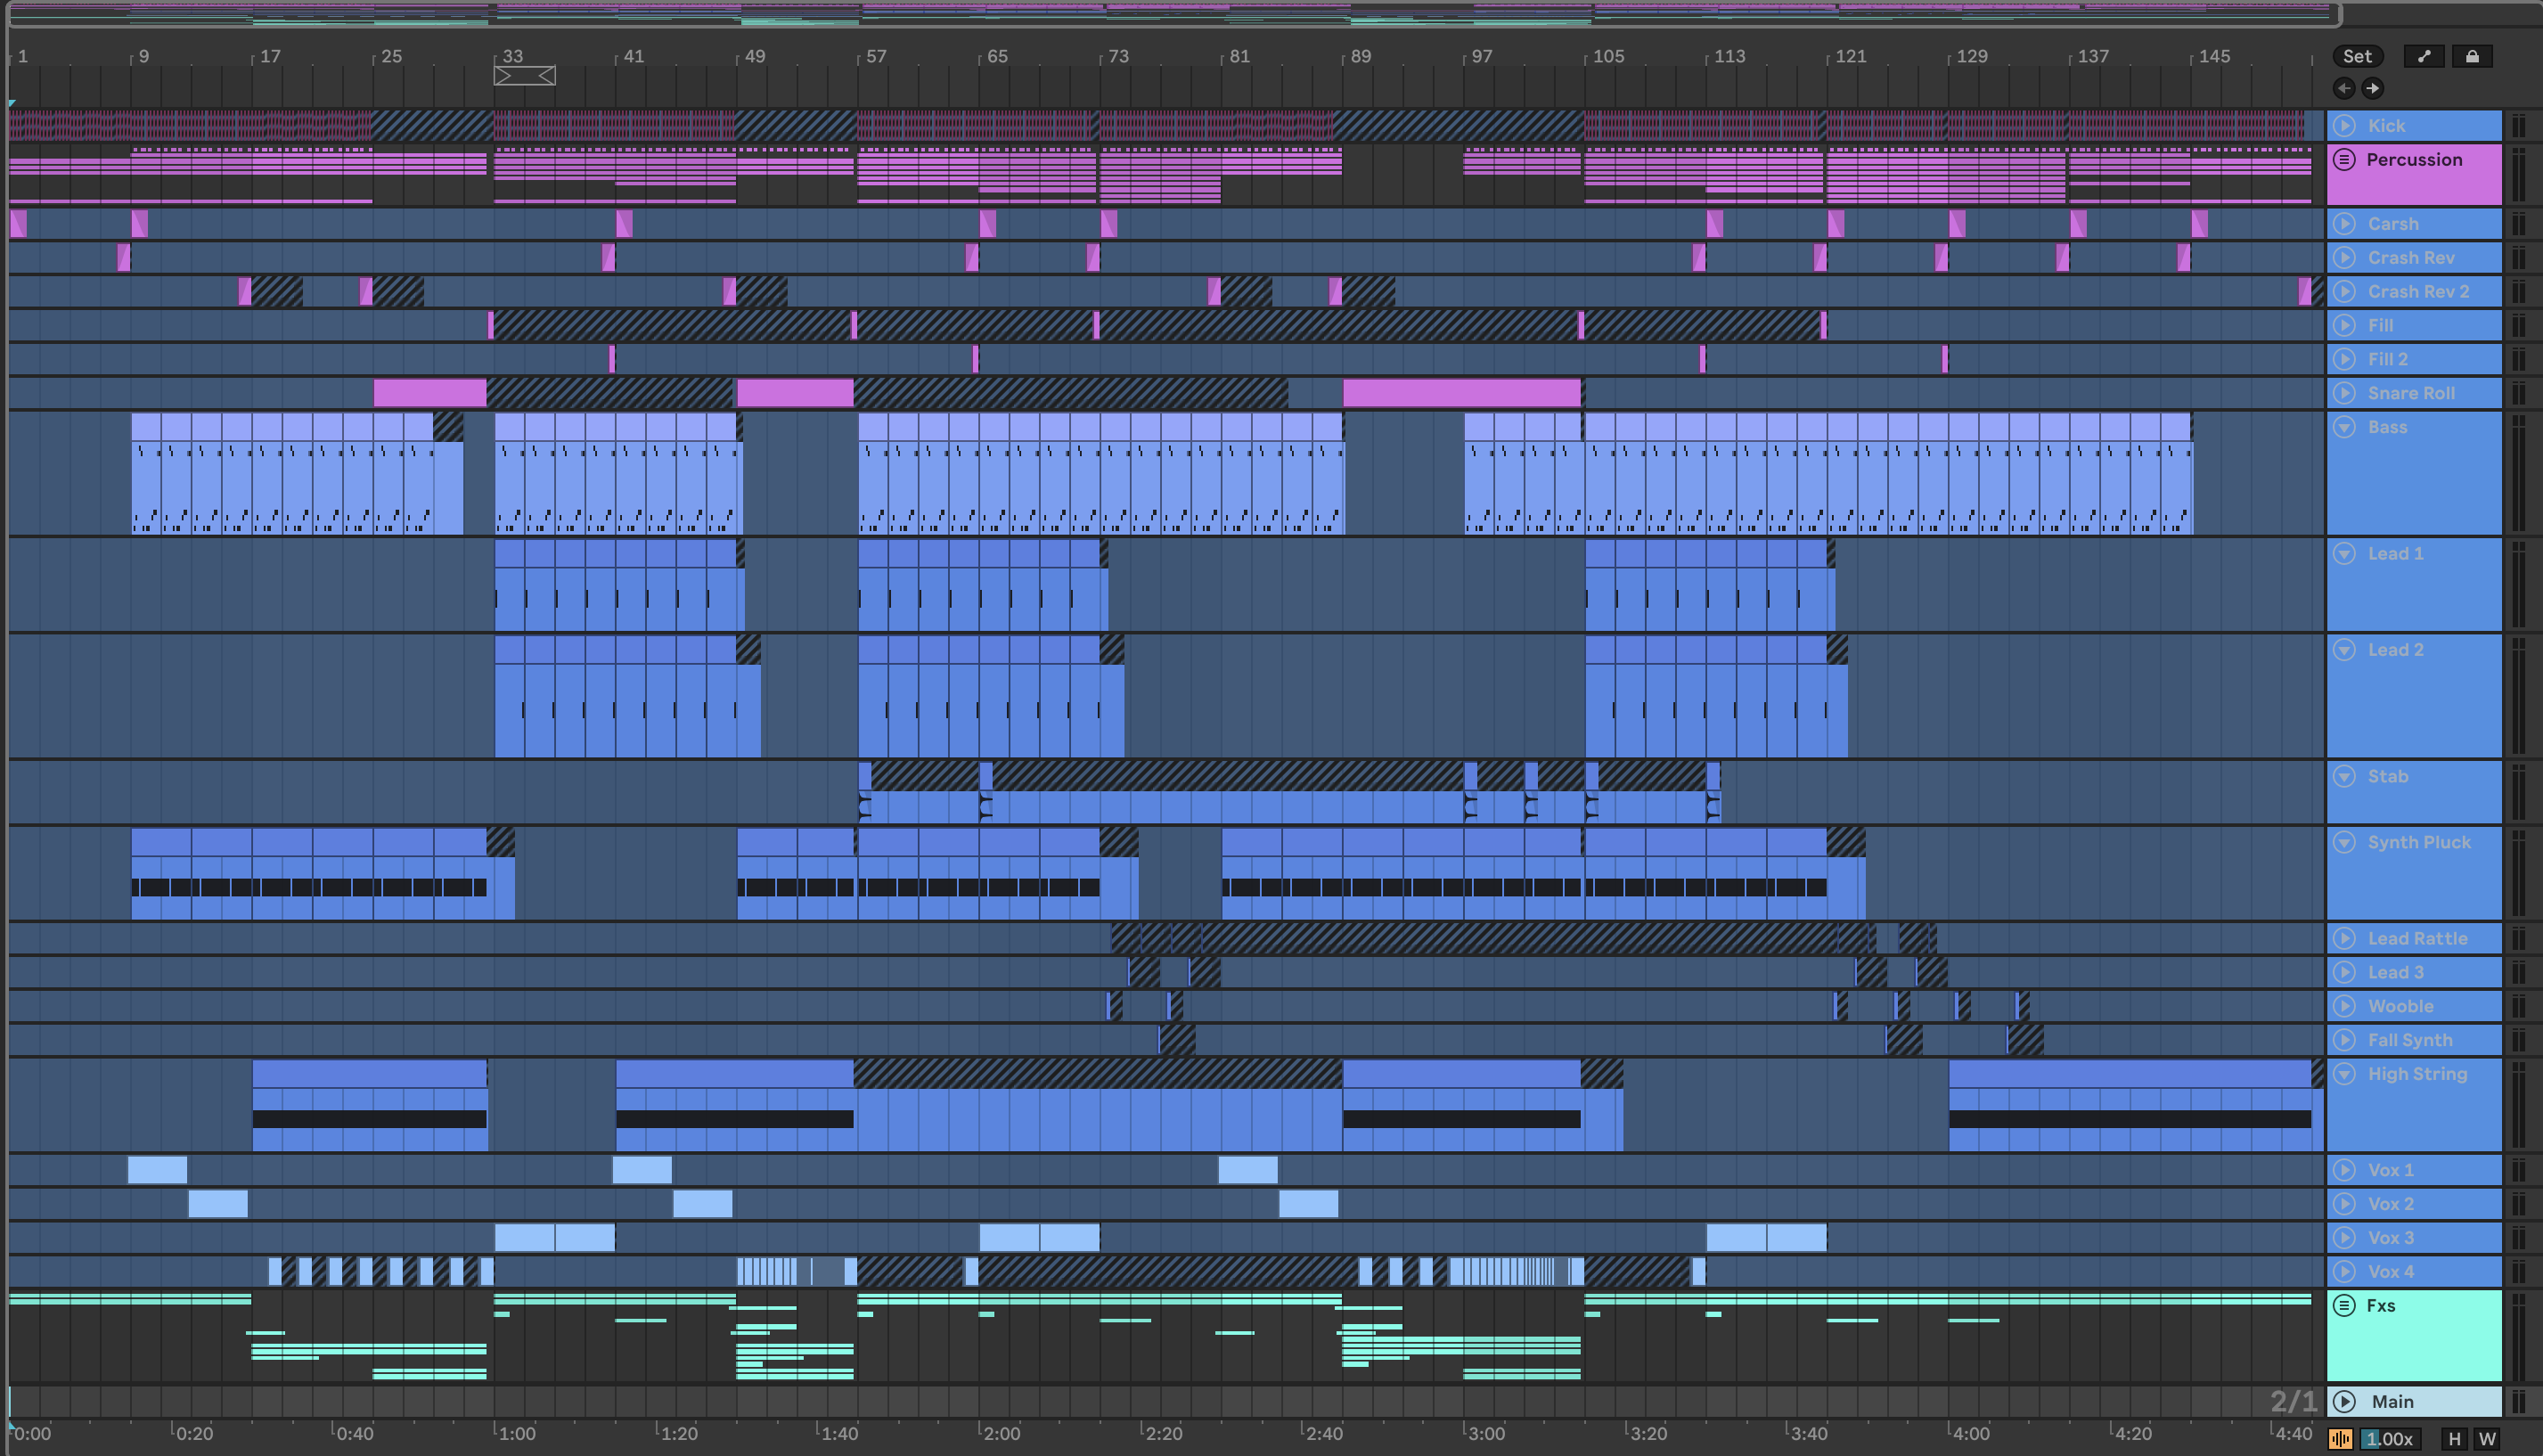Jump to next locator arrow
This screenshot has height=1456, width=2543.
coord(2372,88)
